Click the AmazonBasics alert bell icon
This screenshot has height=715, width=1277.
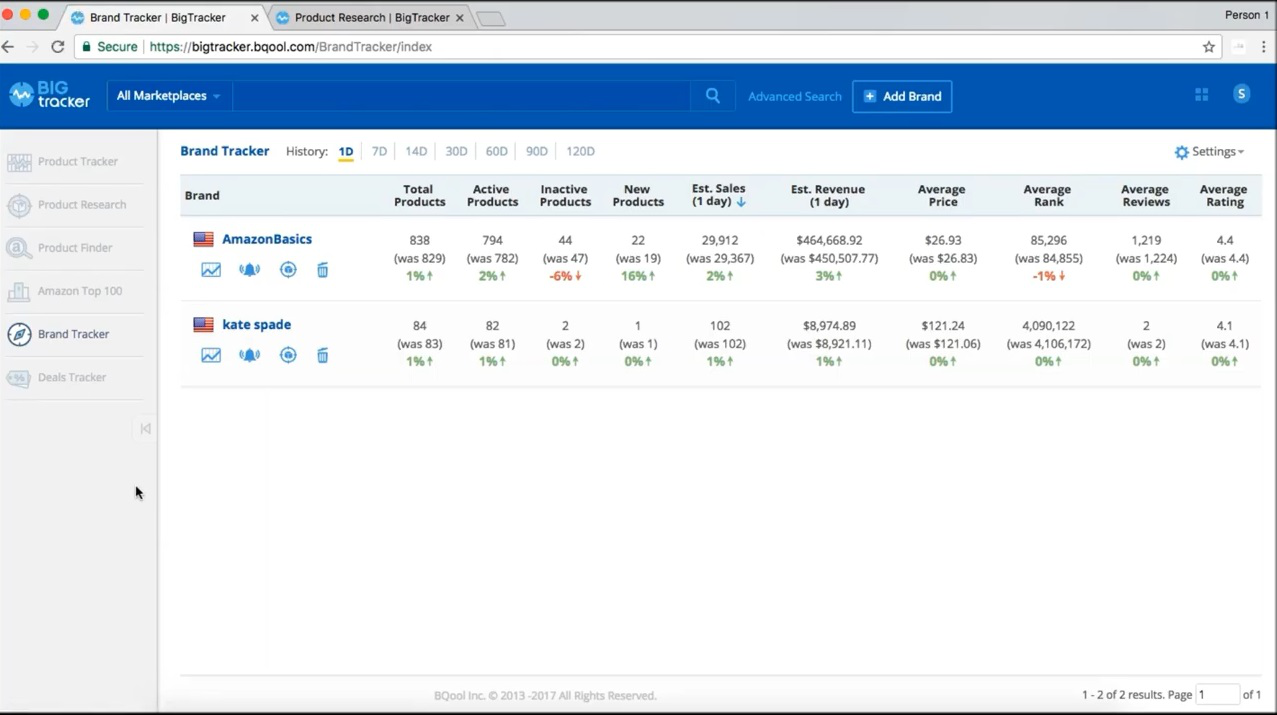coord(249,270)
